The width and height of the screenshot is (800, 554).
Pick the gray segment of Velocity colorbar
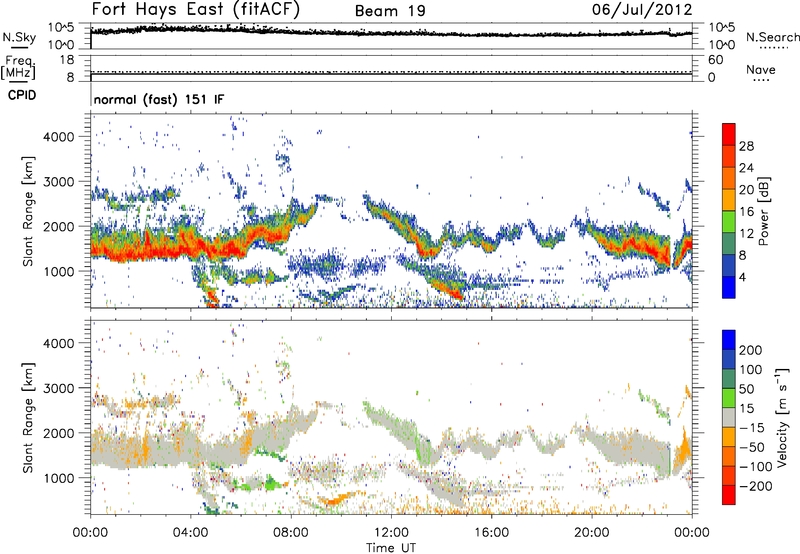[x=729, y=418]
